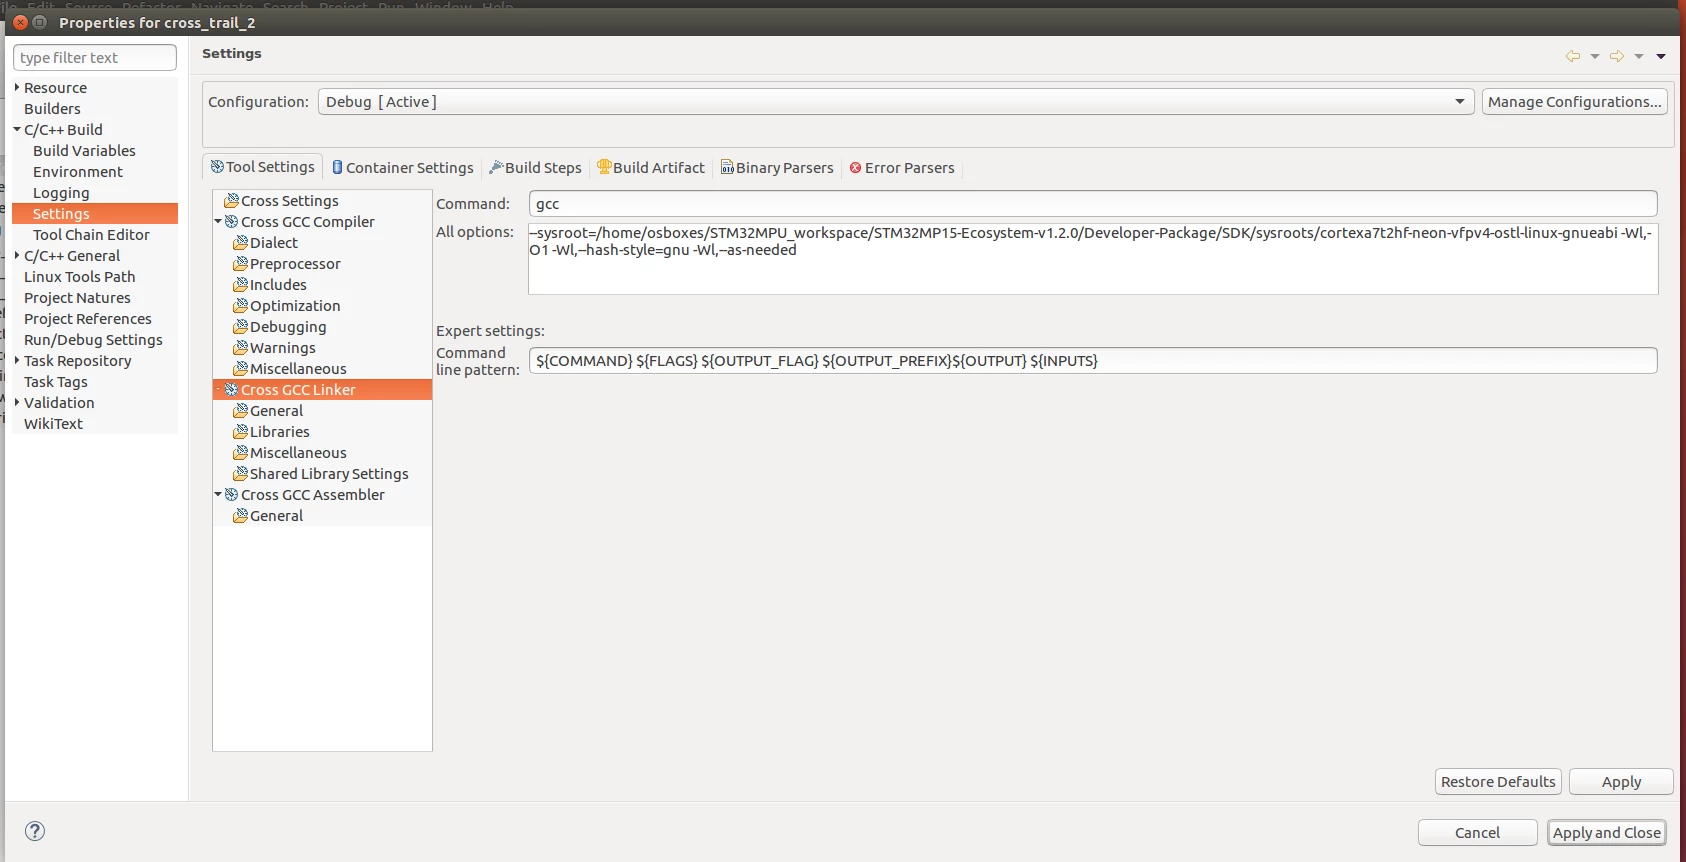Click Restore Defaults button

click(x=1498, y=782)
